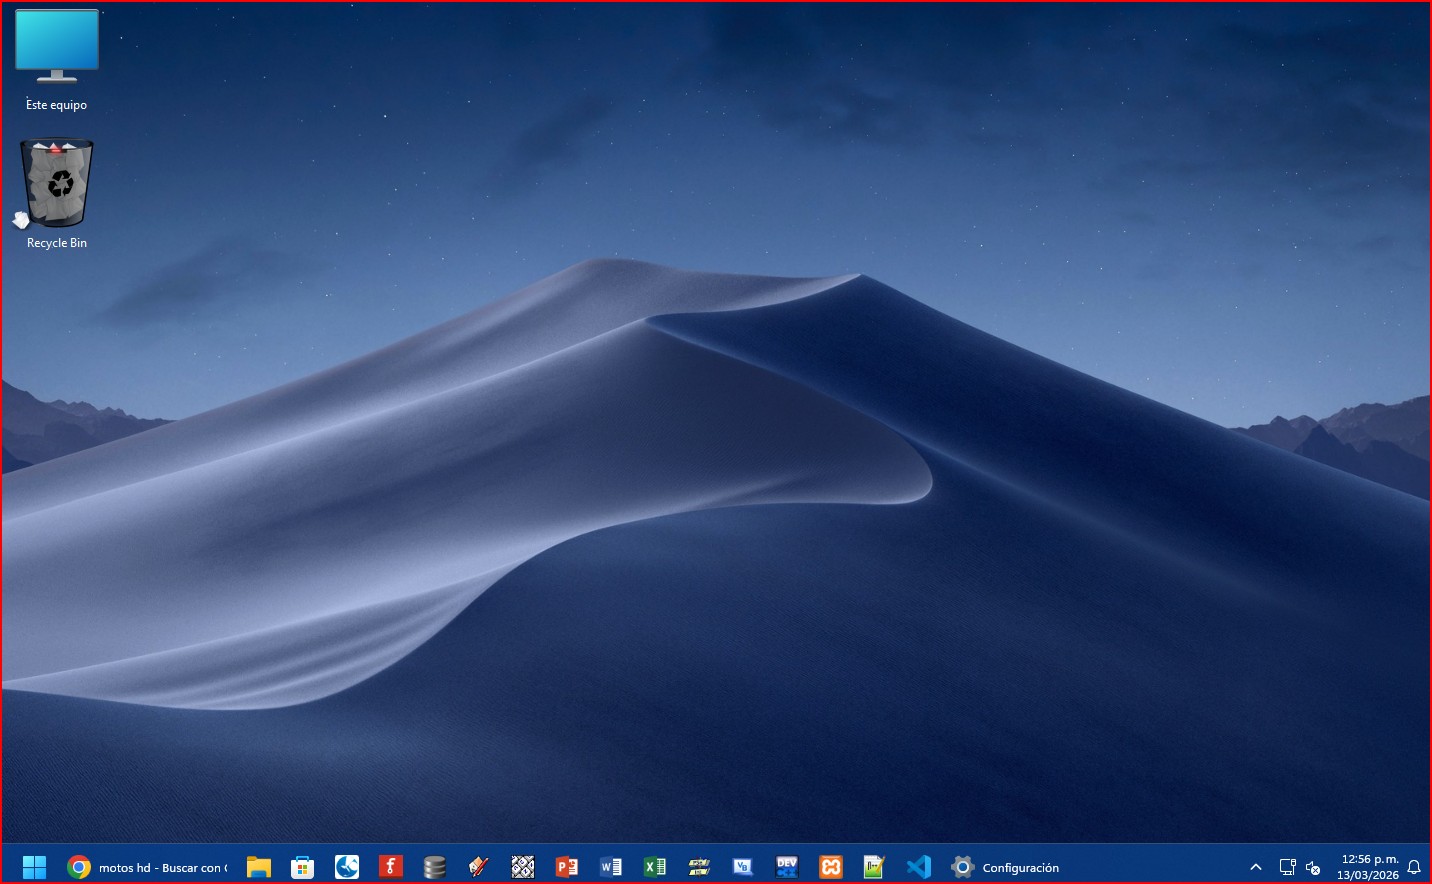The image size is (1432, 884).
Task: Open the Windows Start menu
Action: point(34,867)
